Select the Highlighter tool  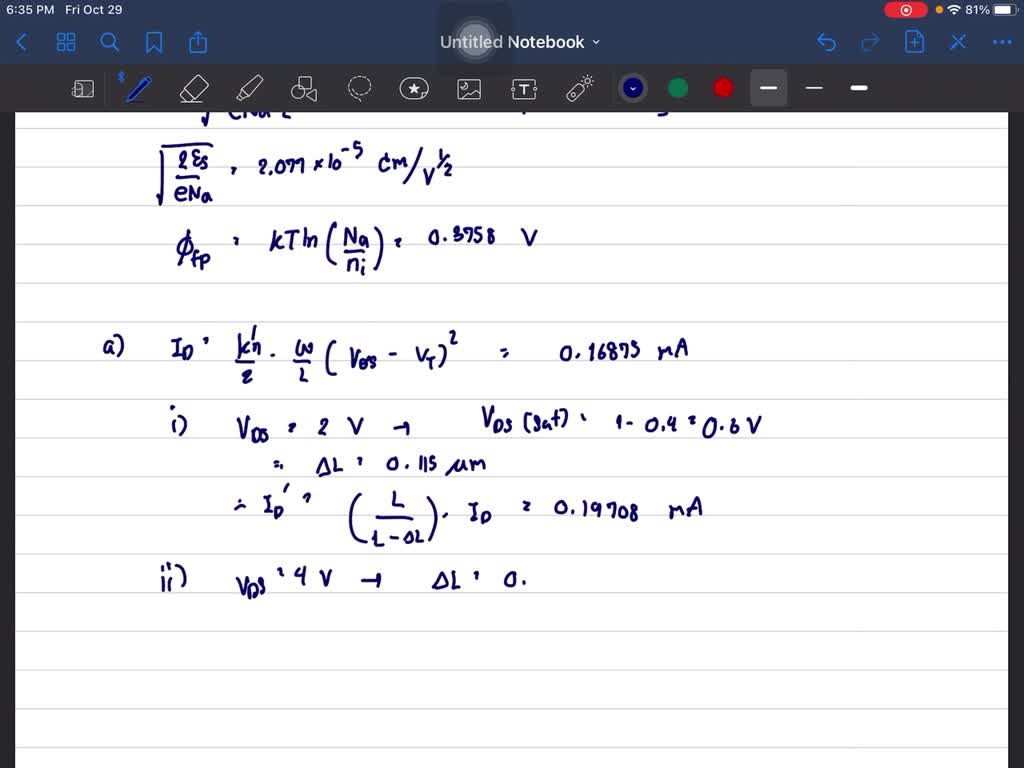(x=248, y=88)
